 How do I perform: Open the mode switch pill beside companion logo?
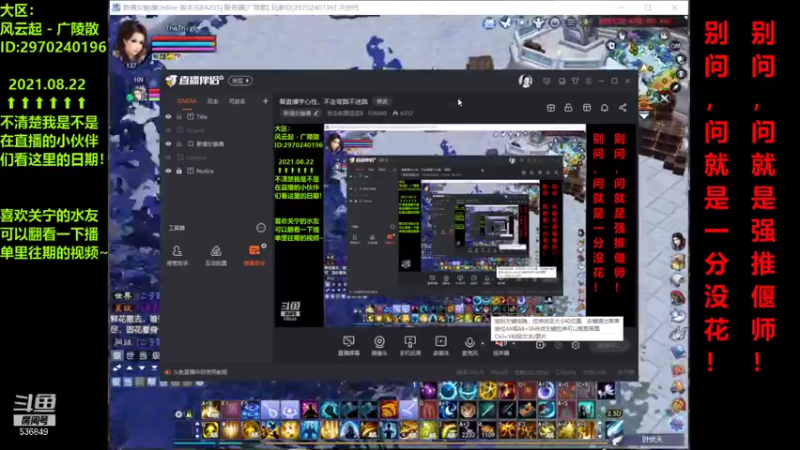coord(240,81)
